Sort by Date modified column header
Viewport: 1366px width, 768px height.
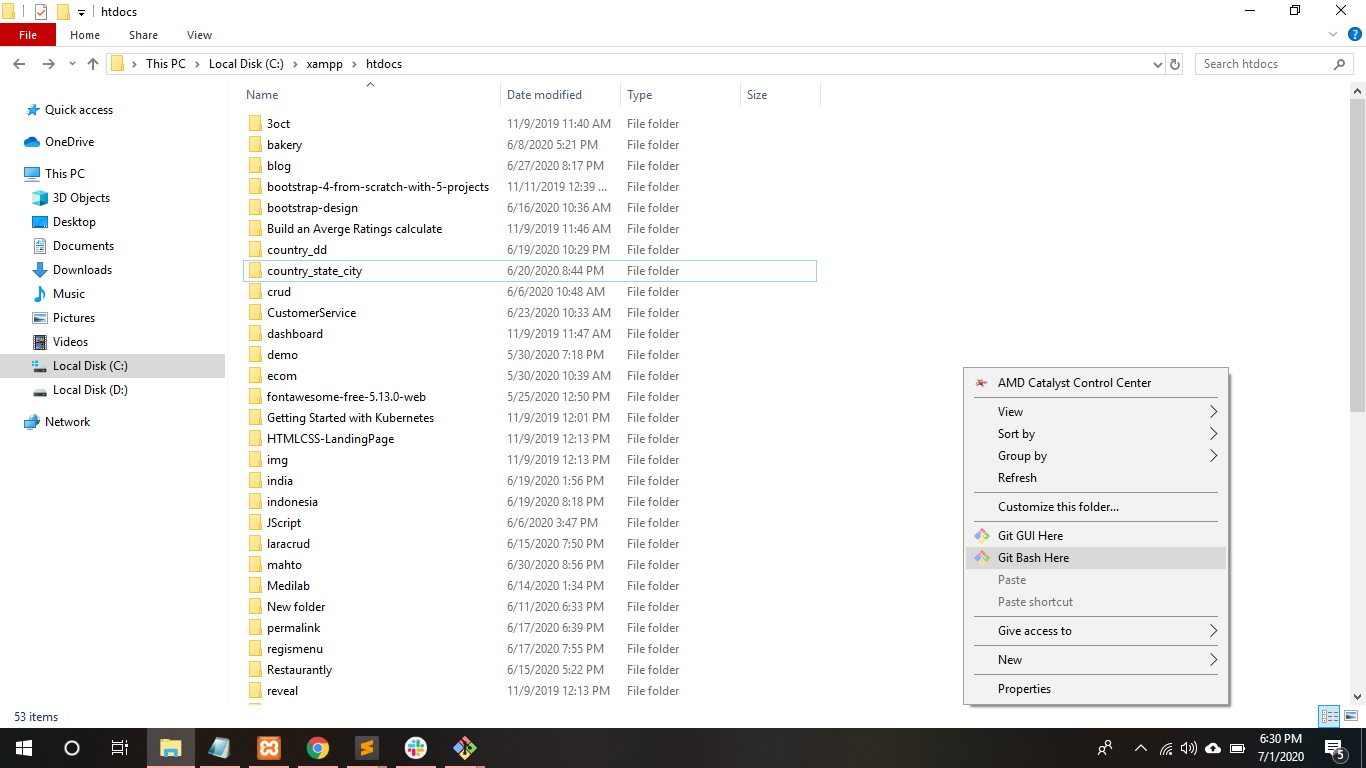(544, 95)
